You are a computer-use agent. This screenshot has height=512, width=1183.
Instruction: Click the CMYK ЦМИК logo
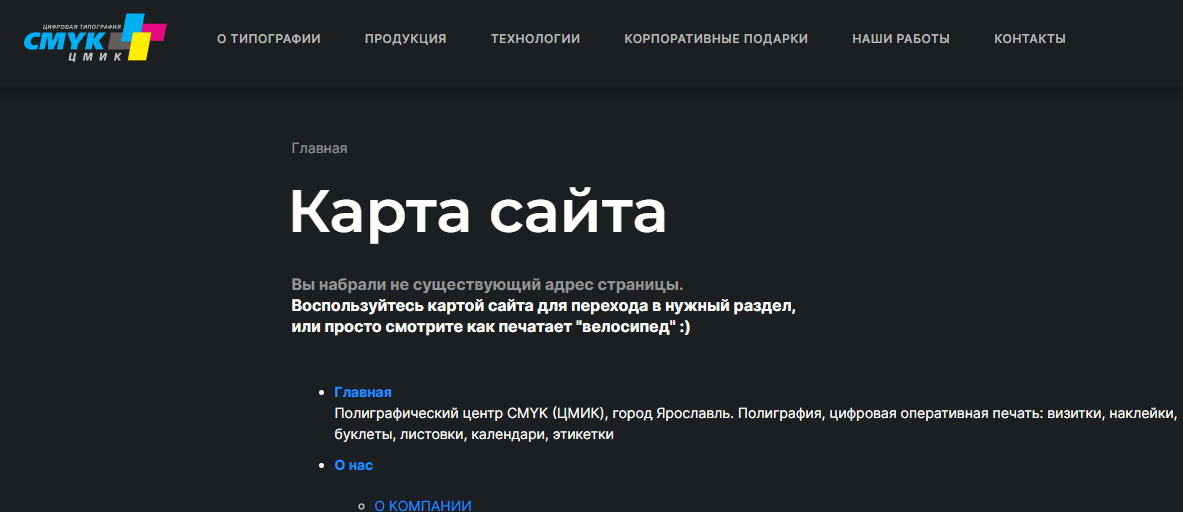(94, 38)
